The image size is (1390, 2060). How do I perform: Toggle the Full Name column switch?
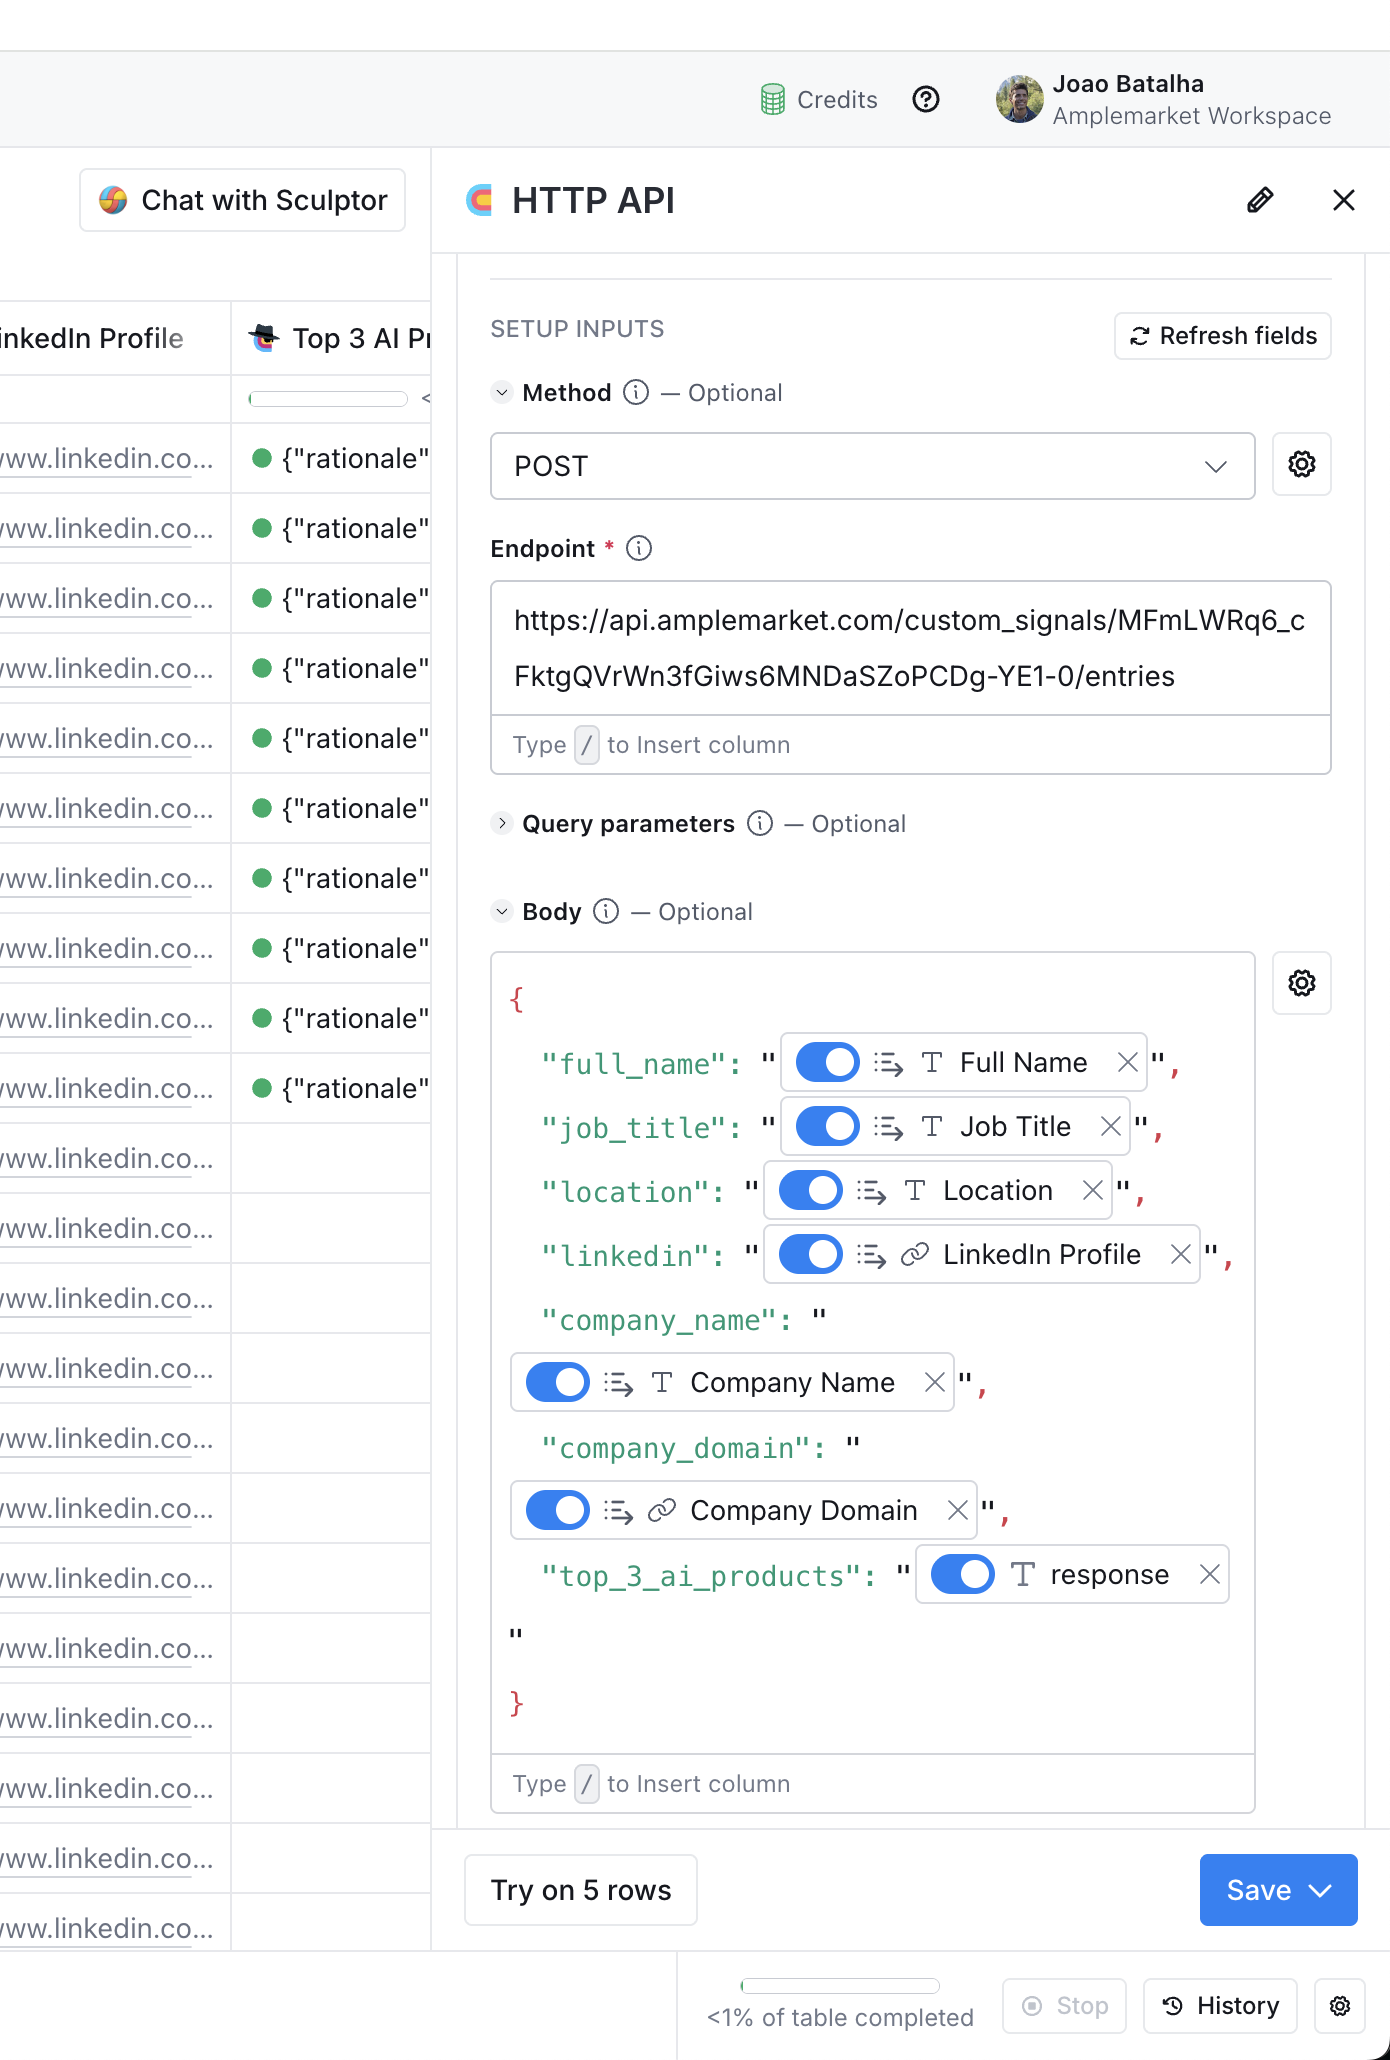coord(827,1062)
